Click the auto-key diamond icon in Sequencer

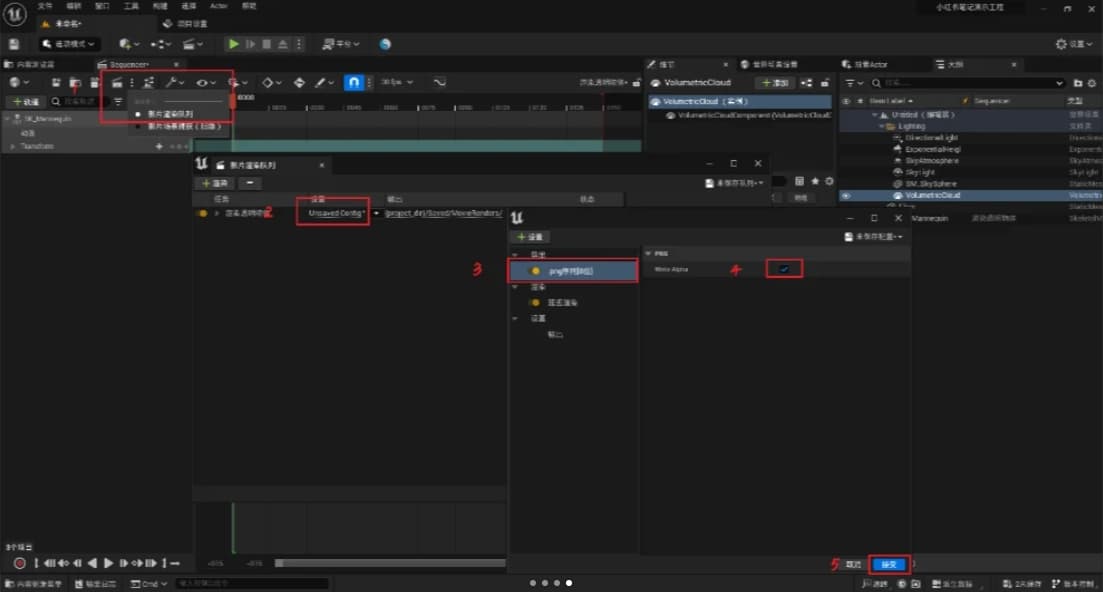pyautogui.click(x=299, y=82)
